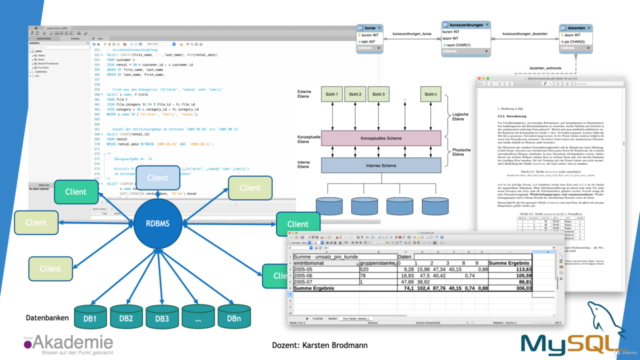The width and height of the screenshot is (640, 360).
Task: Focus the search field in the PDF viewer
Action: point(598,84)
